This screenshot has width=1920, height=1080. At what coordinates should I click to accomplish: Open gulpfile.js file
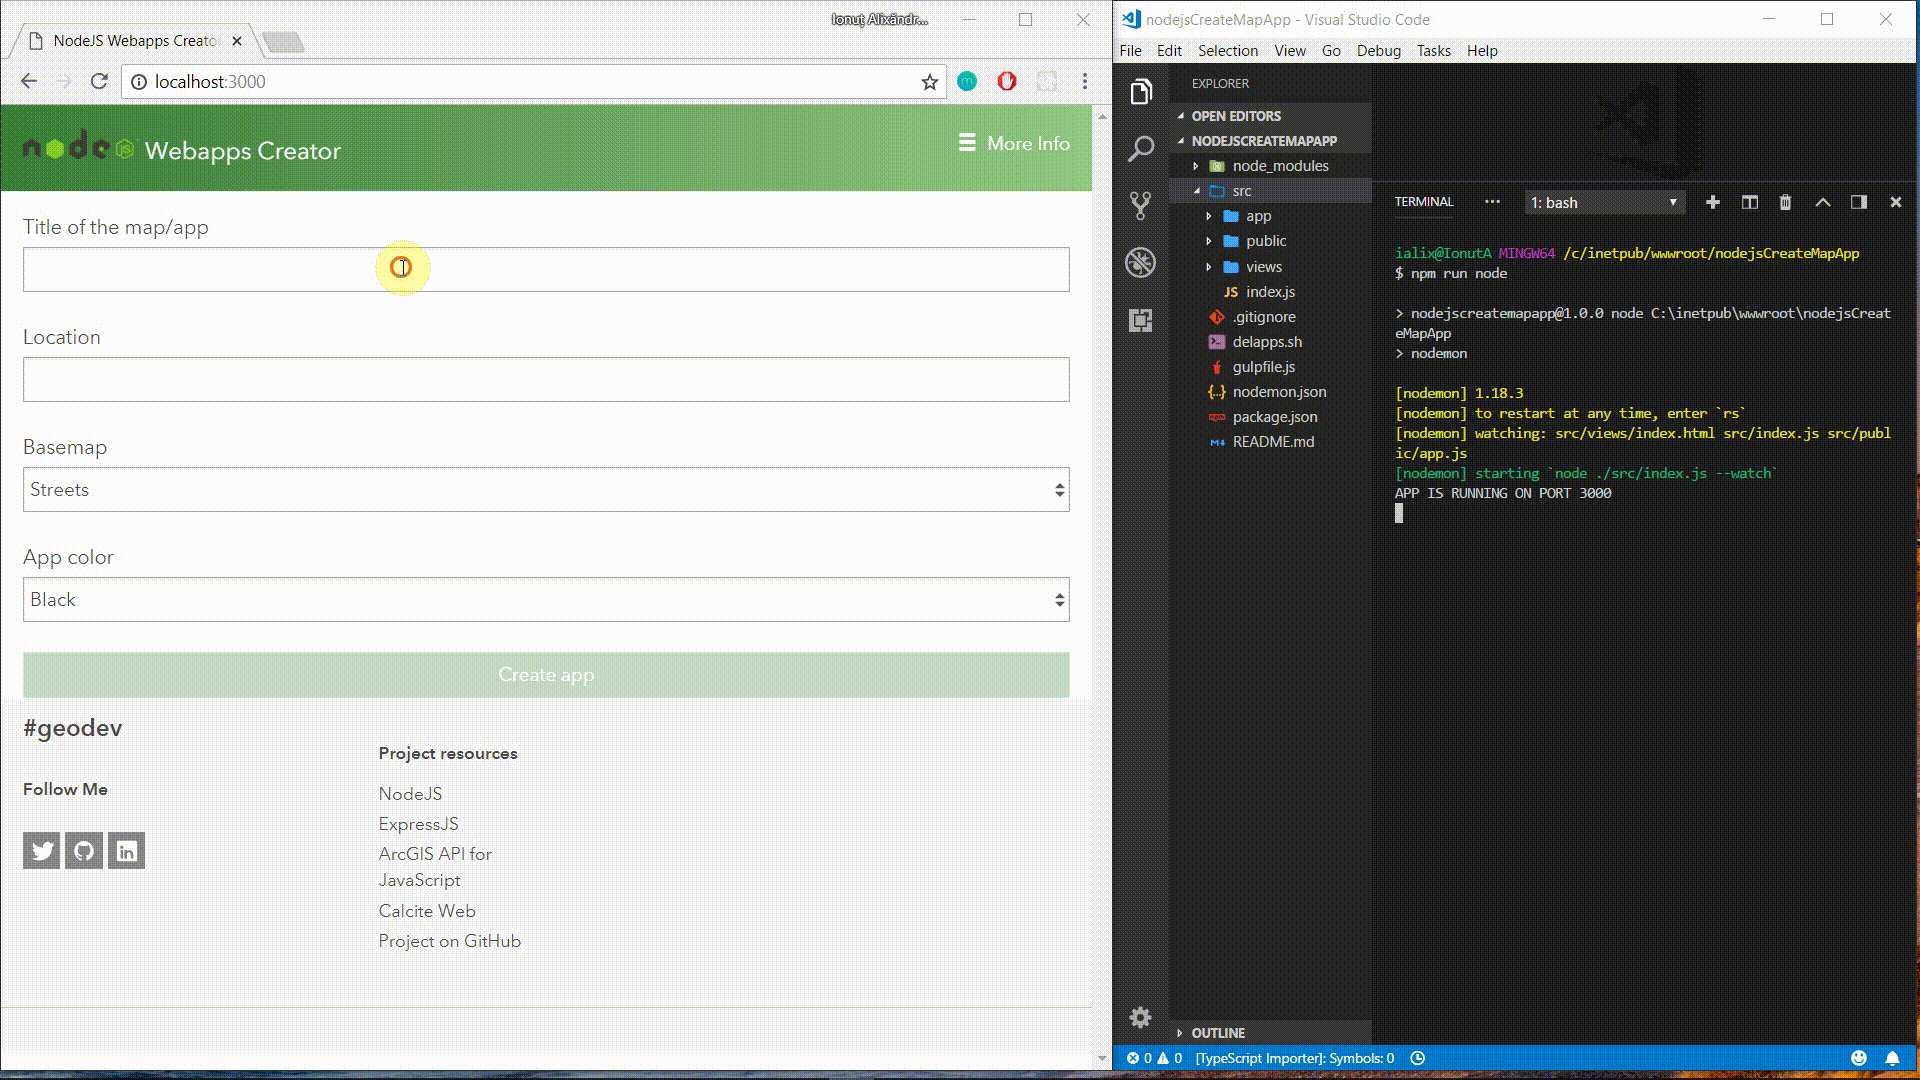pyautogui.click(x=1270, y=367)
